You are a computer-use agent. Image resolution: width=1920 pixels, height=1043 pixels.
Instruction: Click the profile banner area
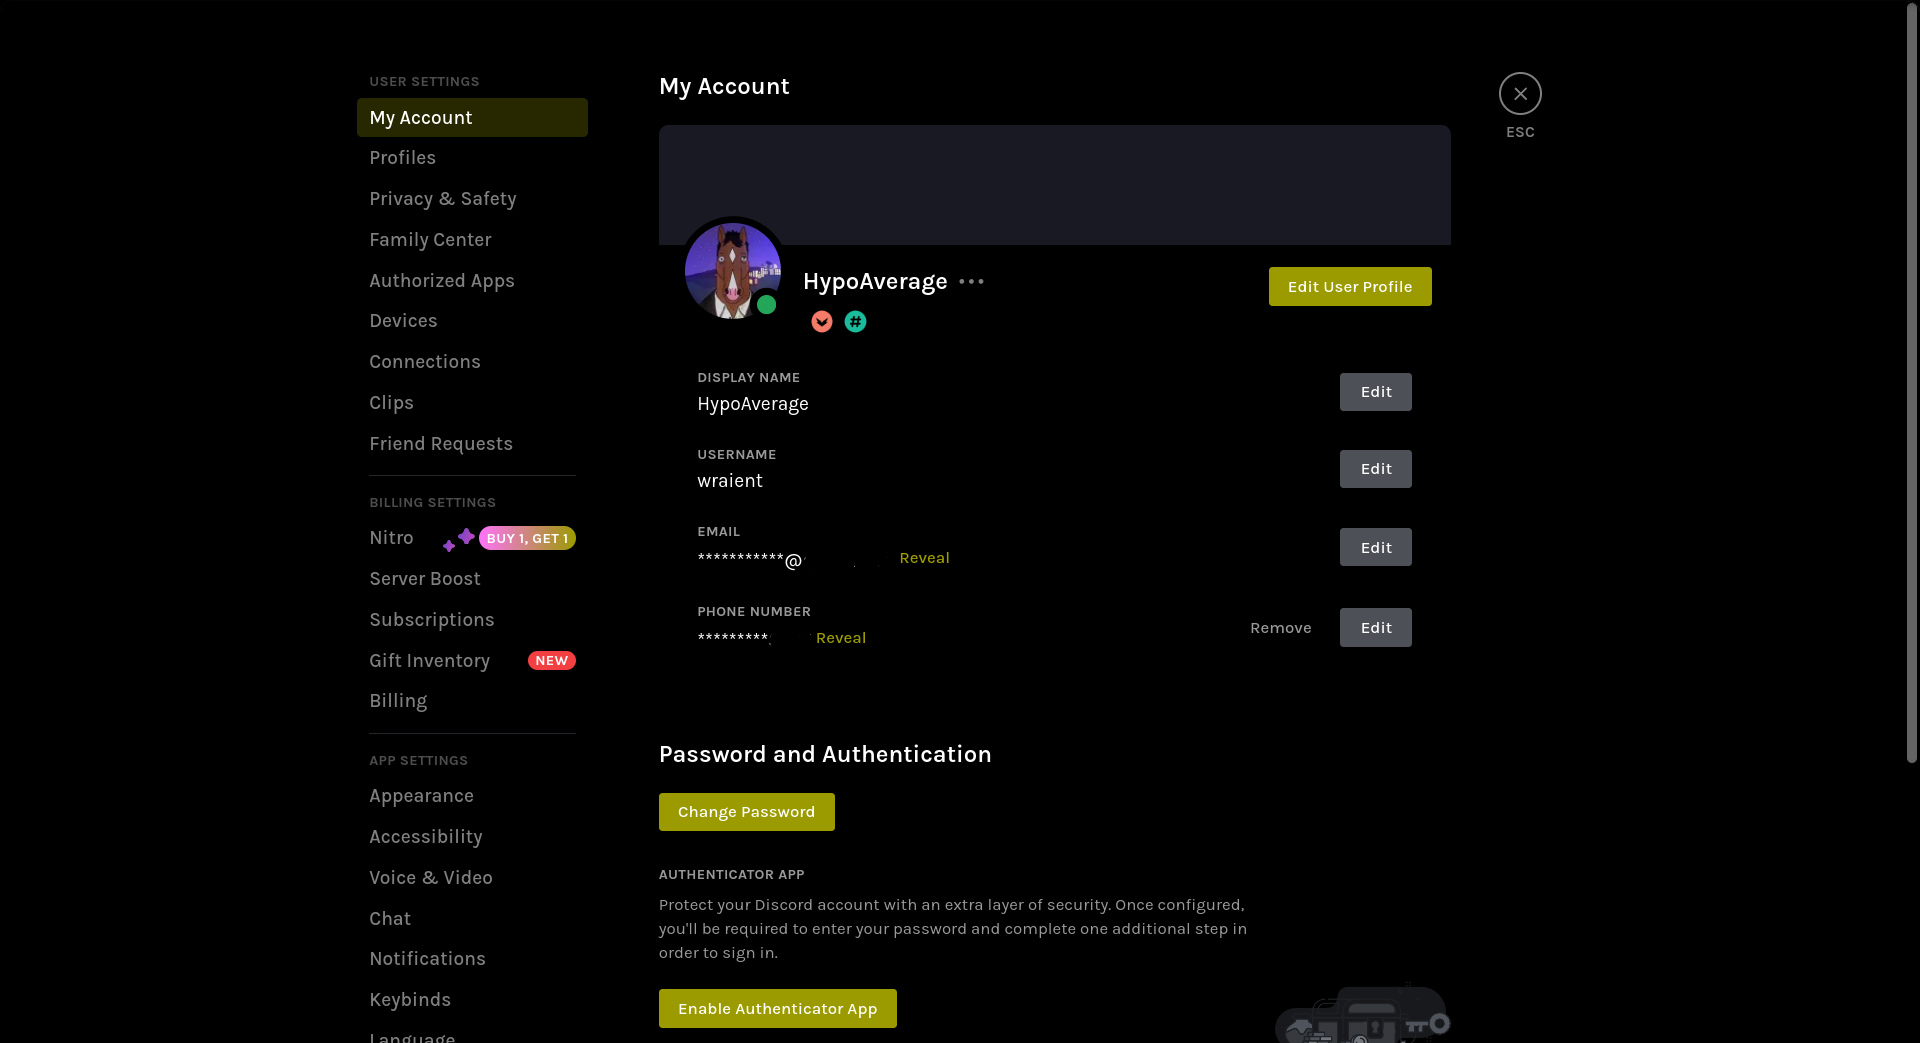pos(1054,185)
